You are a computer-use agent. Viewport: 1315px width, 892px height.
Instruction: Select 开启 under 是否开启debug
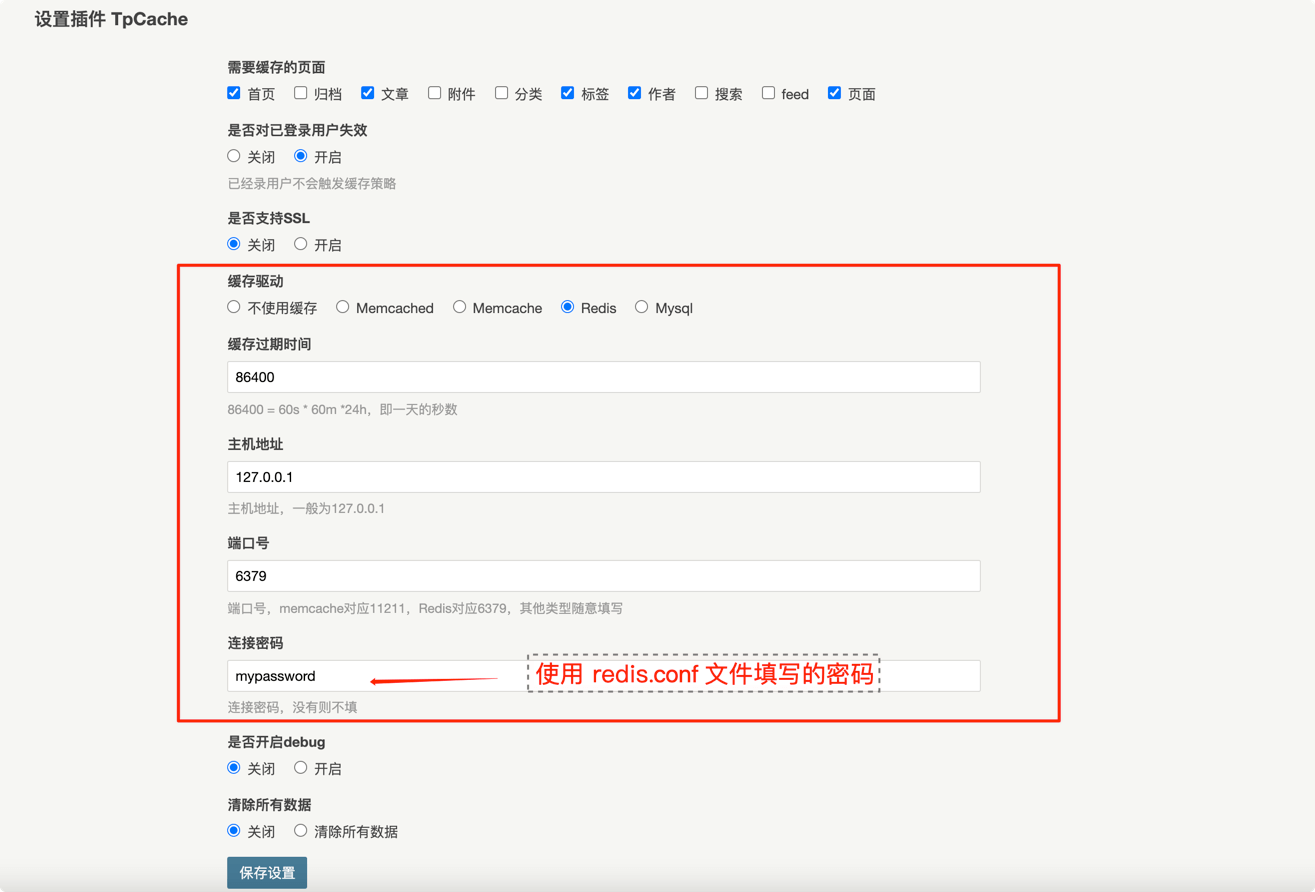(300, 768)
